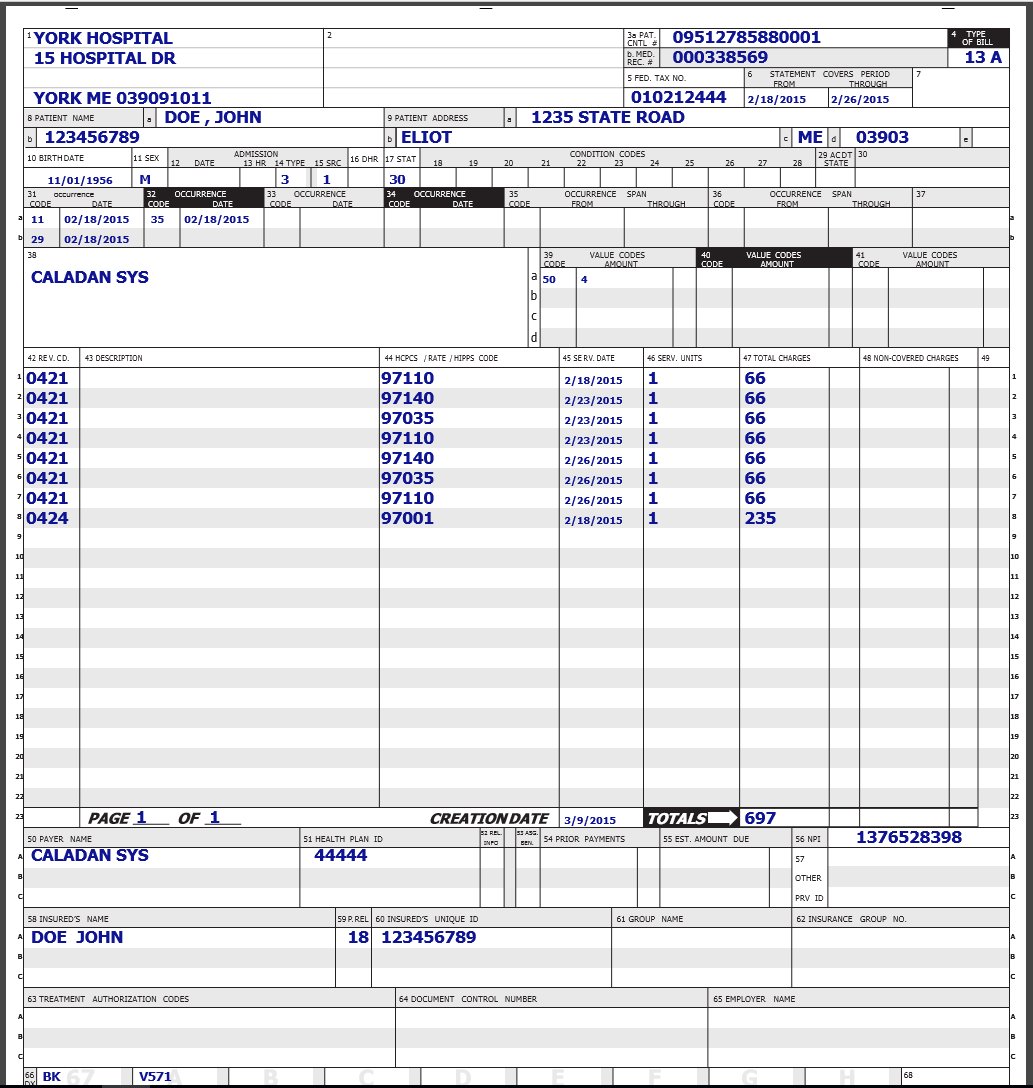Click the birthdate 11/01/1956
The width and height of the screenshot is (1033, 1088).
tap(80, 180)
